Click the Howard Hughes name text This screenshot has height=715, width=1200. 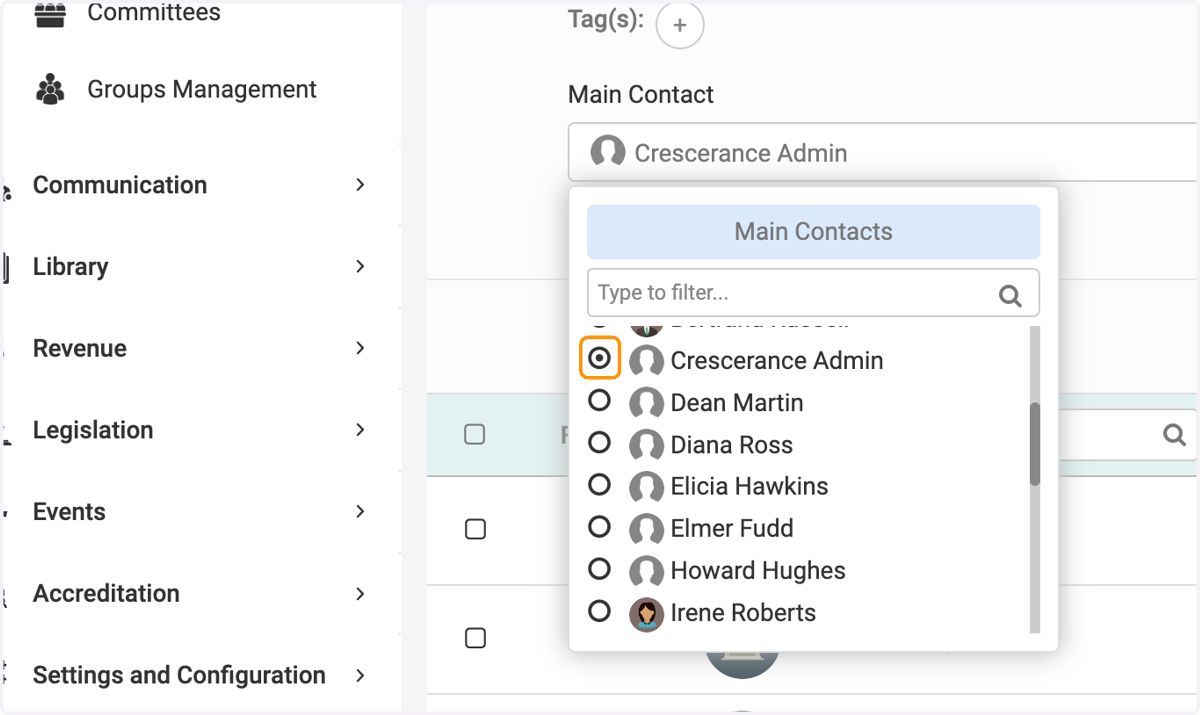coord(758,571)
